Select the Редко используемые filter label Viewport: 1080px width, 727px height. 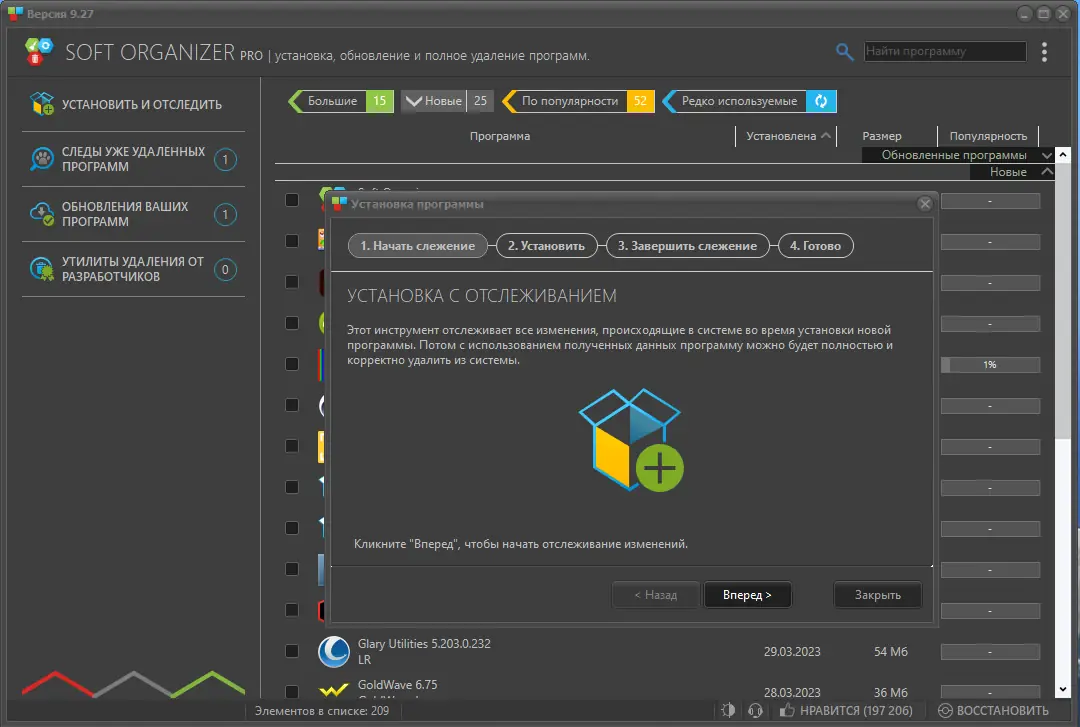coord(739,101)
